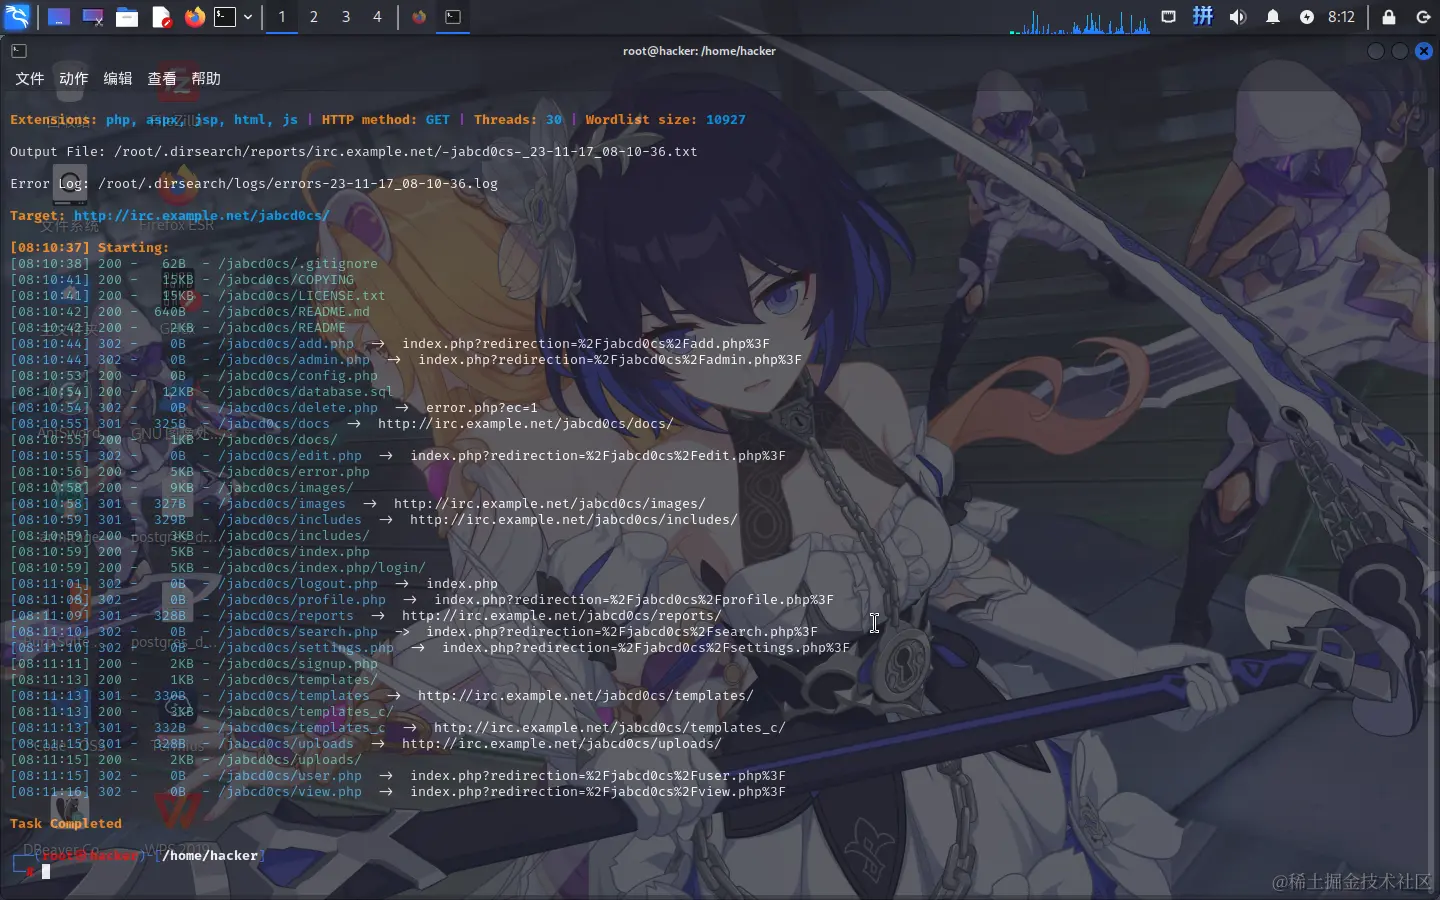Viewport: 1440px width, 900px height.
Task: Click the /jabcd0cs/signup.php result
Action: click(x=298, y=664)
